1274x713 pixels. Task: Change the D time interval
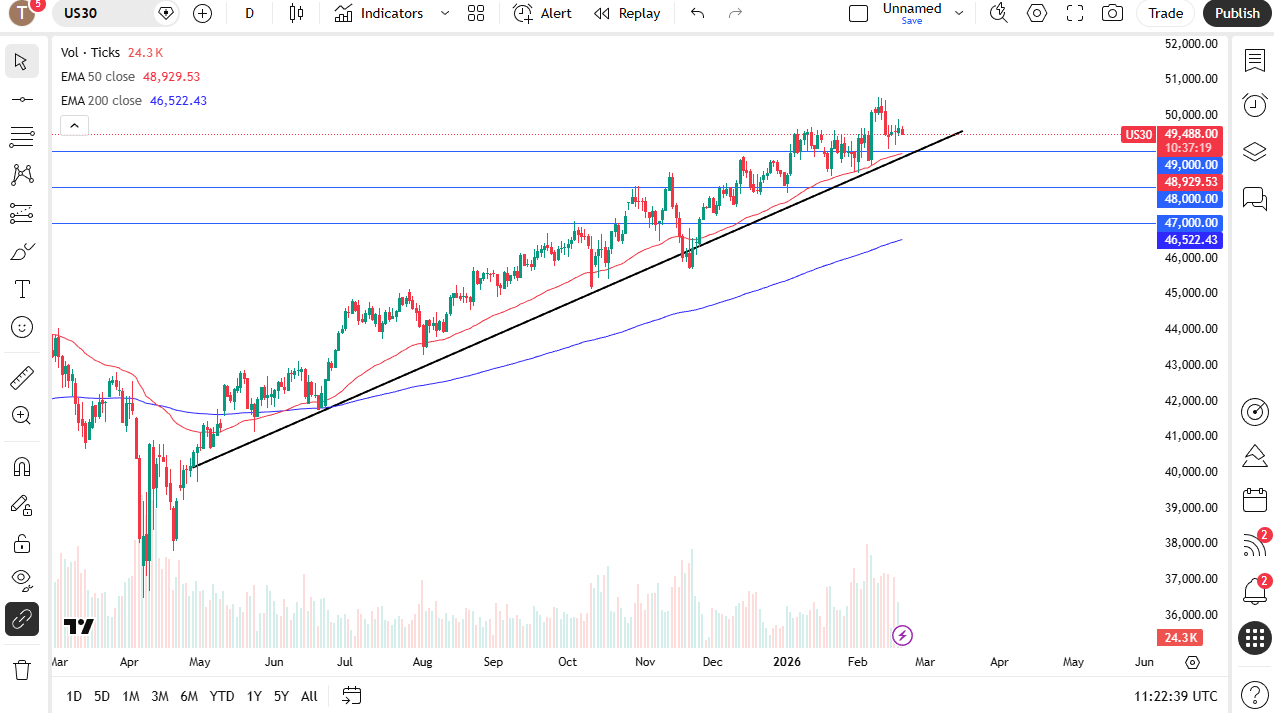(x=249, y=13)
